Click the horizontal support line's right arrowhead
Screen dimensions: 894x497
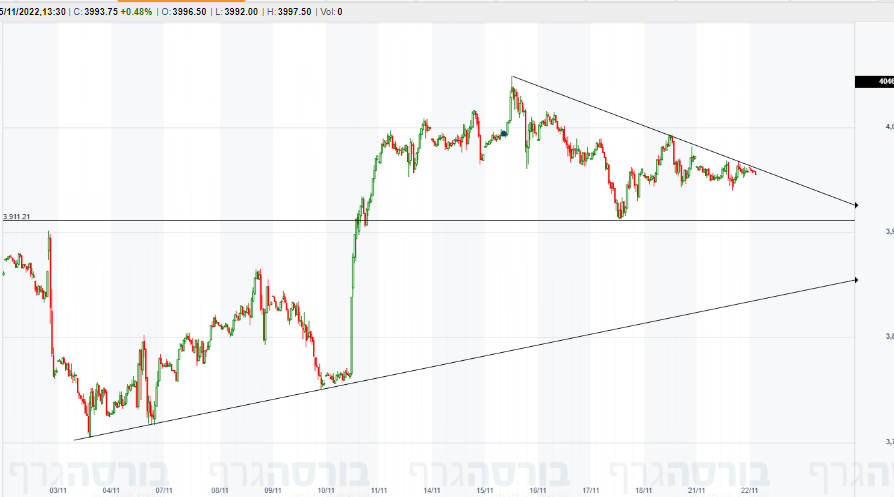(854, 220)
